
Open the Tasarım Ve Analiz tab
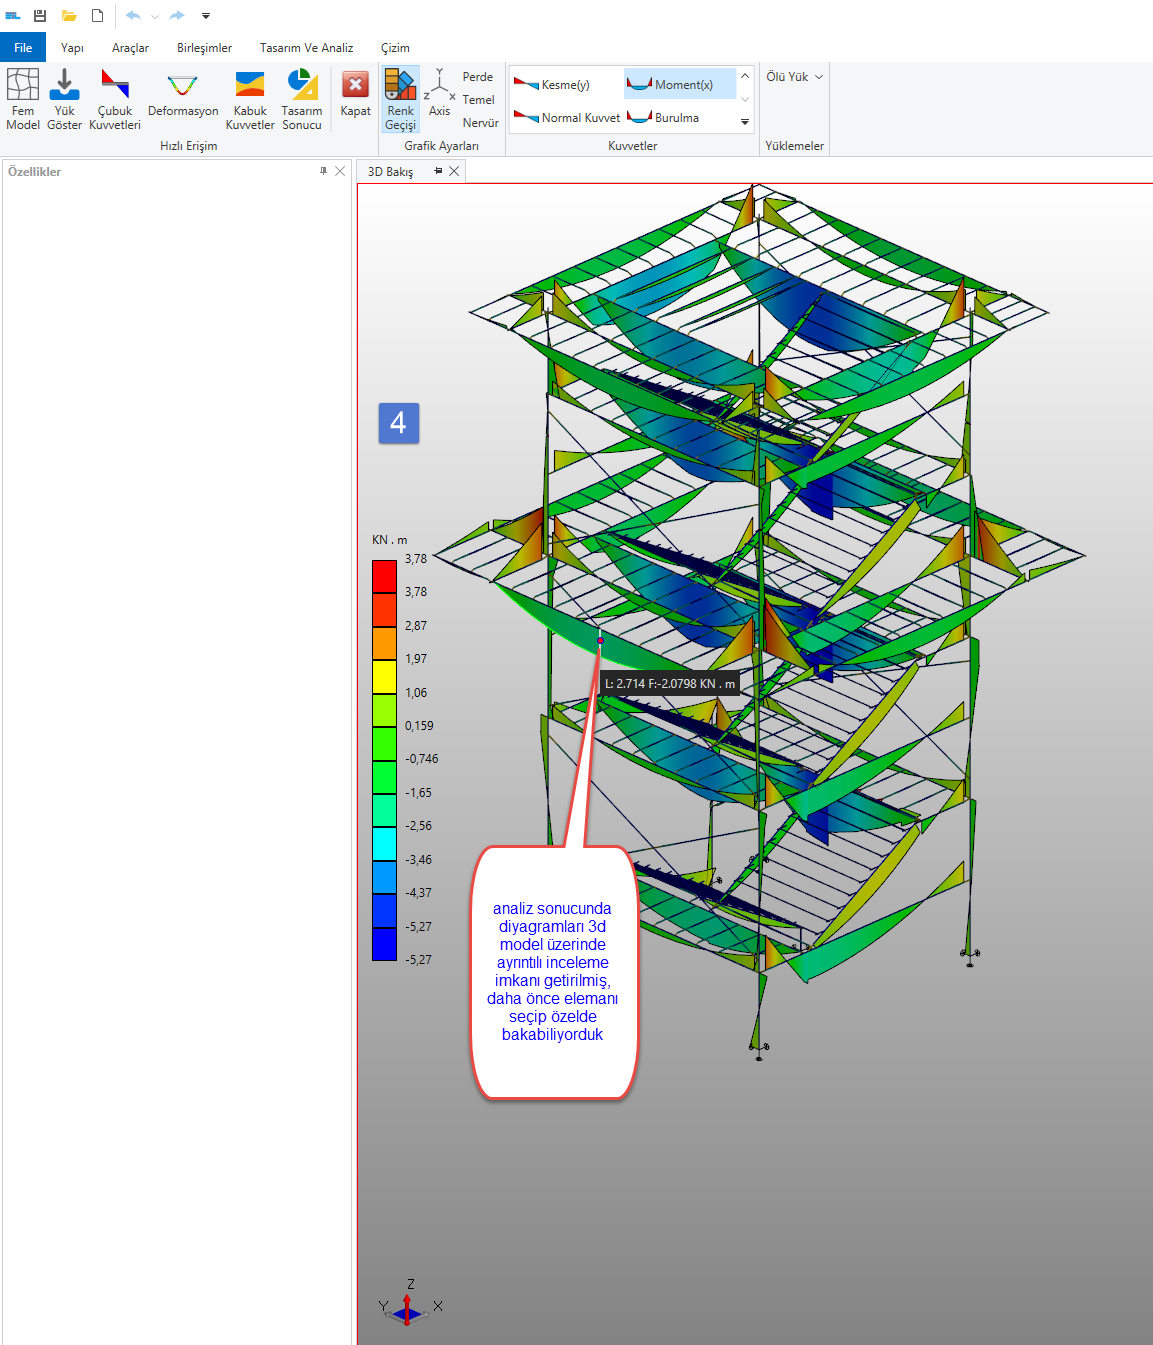[306, 48]
